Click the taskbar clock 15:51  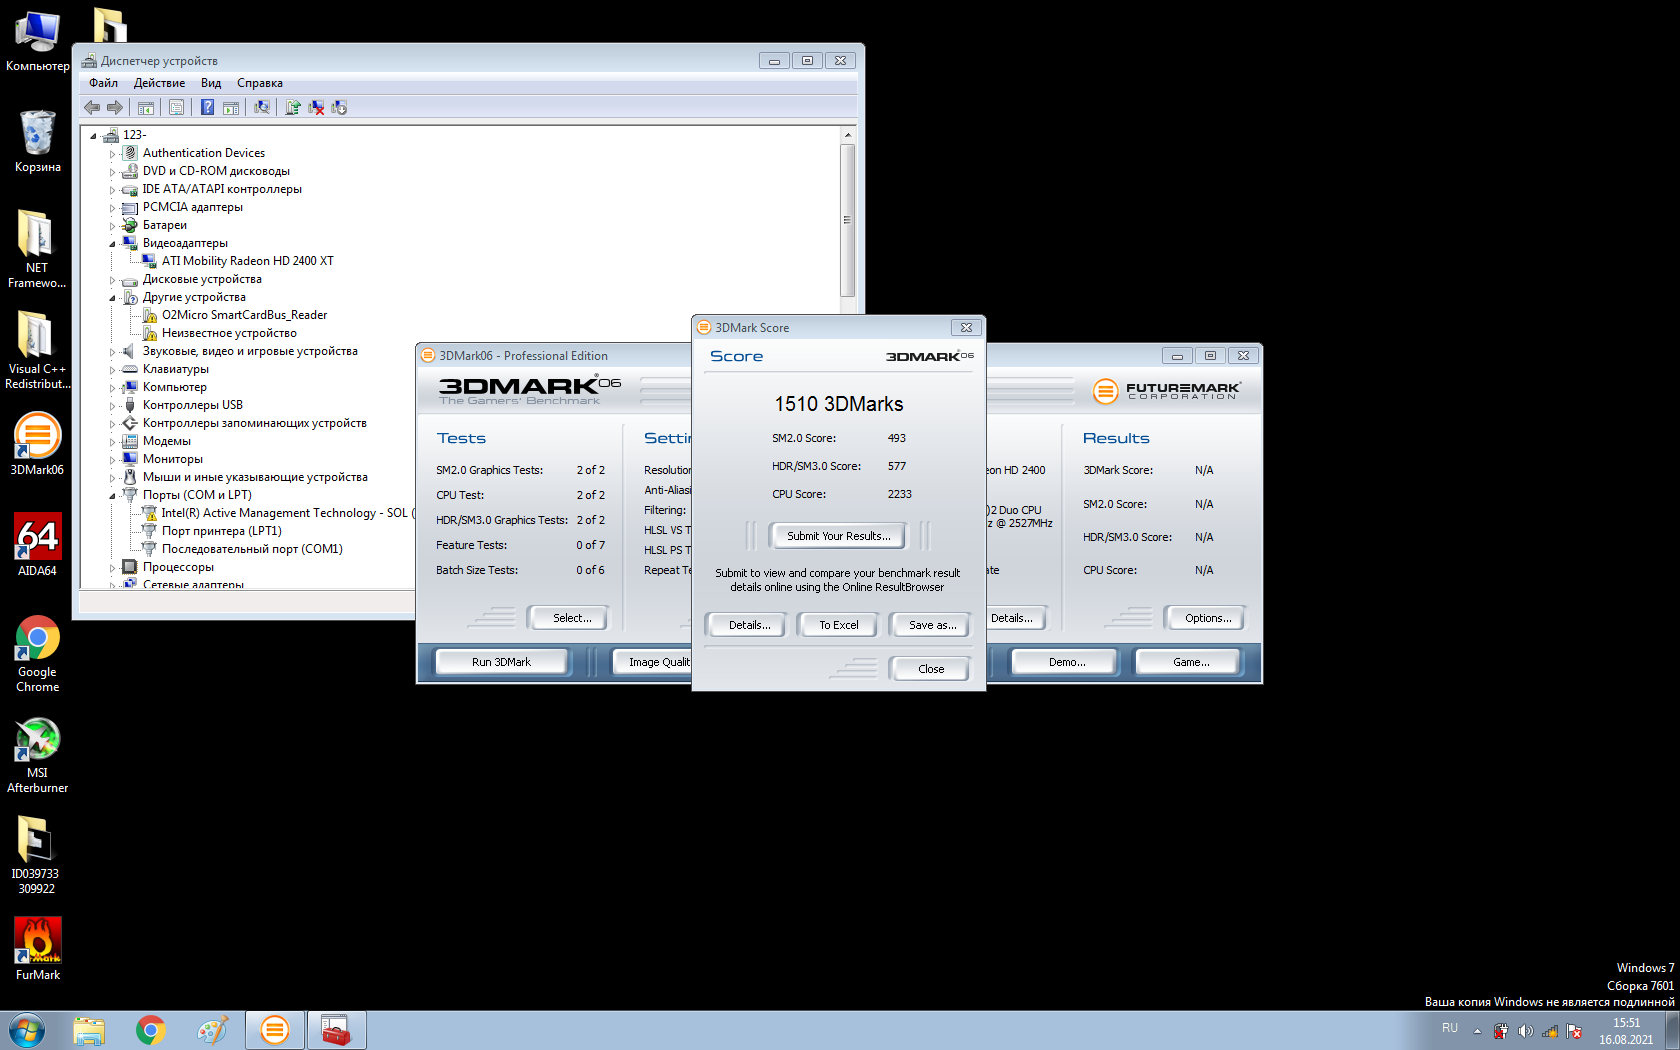pyautogui.click(x=1626, y=1023)
